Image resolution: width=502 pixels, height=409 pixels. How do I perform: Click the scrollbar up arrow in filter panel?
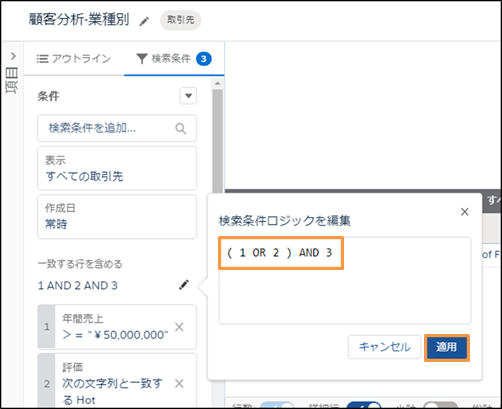click(218, 83)
